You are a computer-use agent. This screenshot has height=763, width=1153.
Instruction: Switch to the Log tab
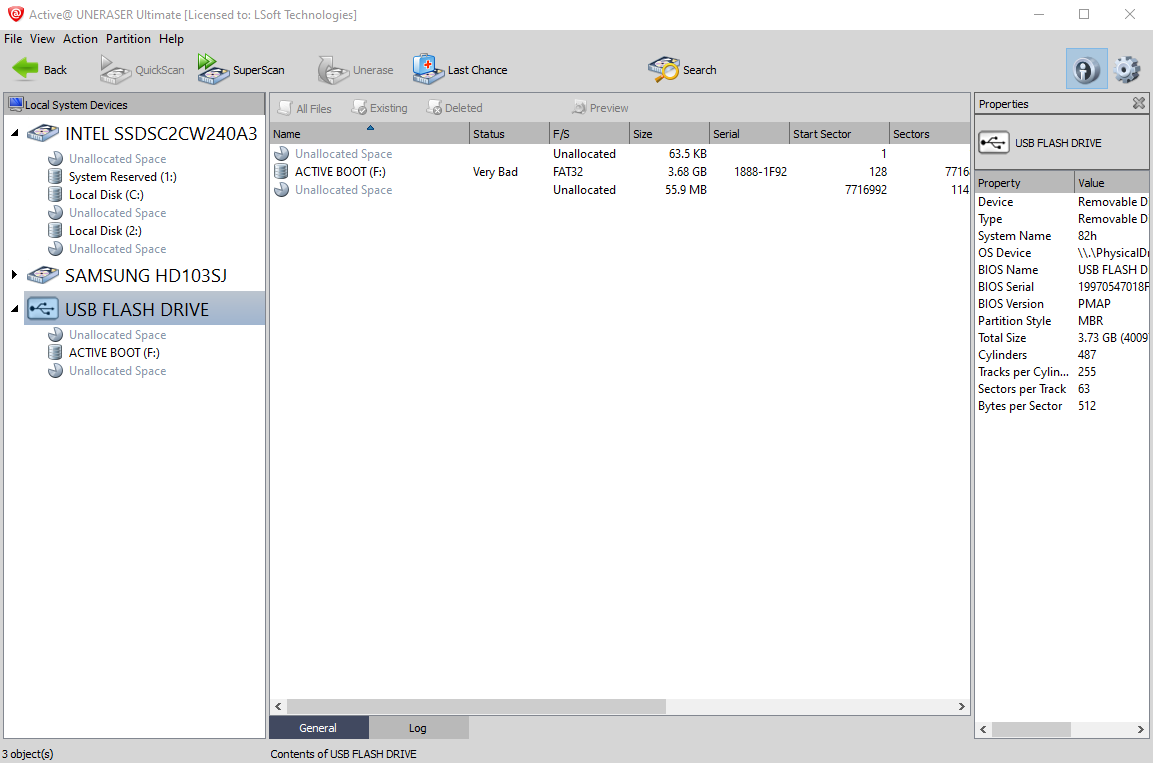[x=418, y=728]
